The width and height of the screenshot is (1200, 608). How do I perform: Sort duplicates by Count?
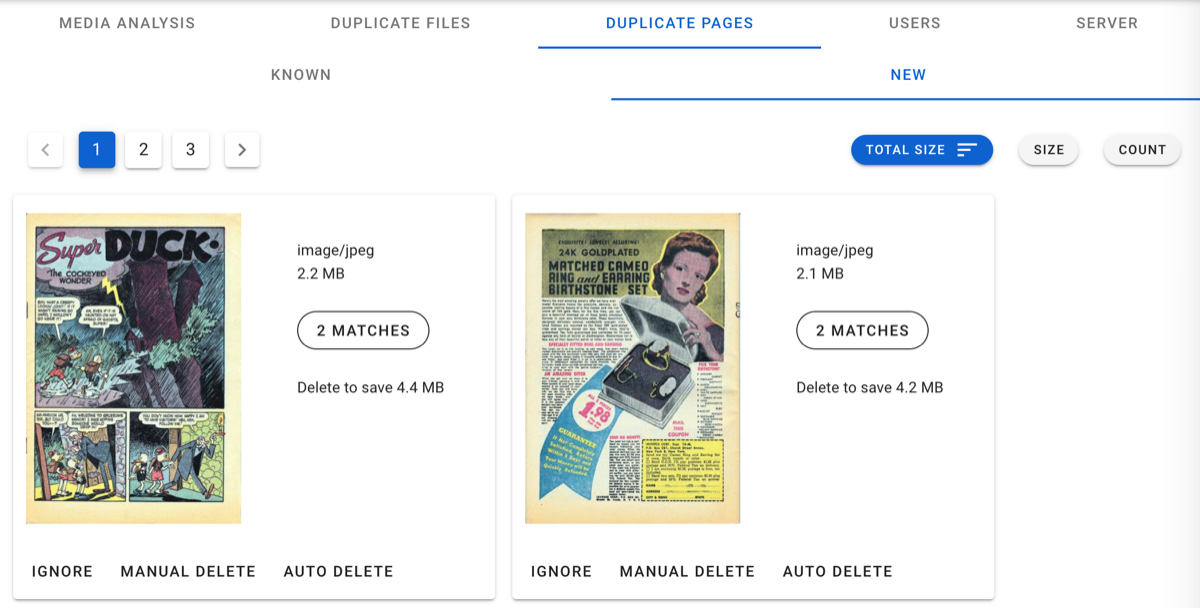tap(1140, 149)
